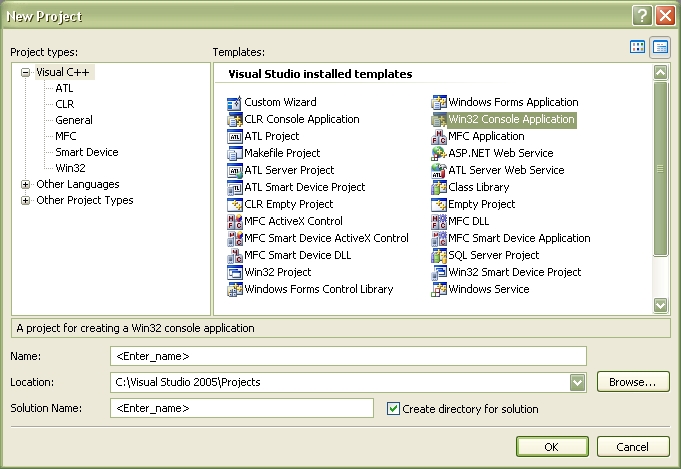Close the New Project dialog
The width and height of the screenshot is (681, 469).
(x=665, y=16)
